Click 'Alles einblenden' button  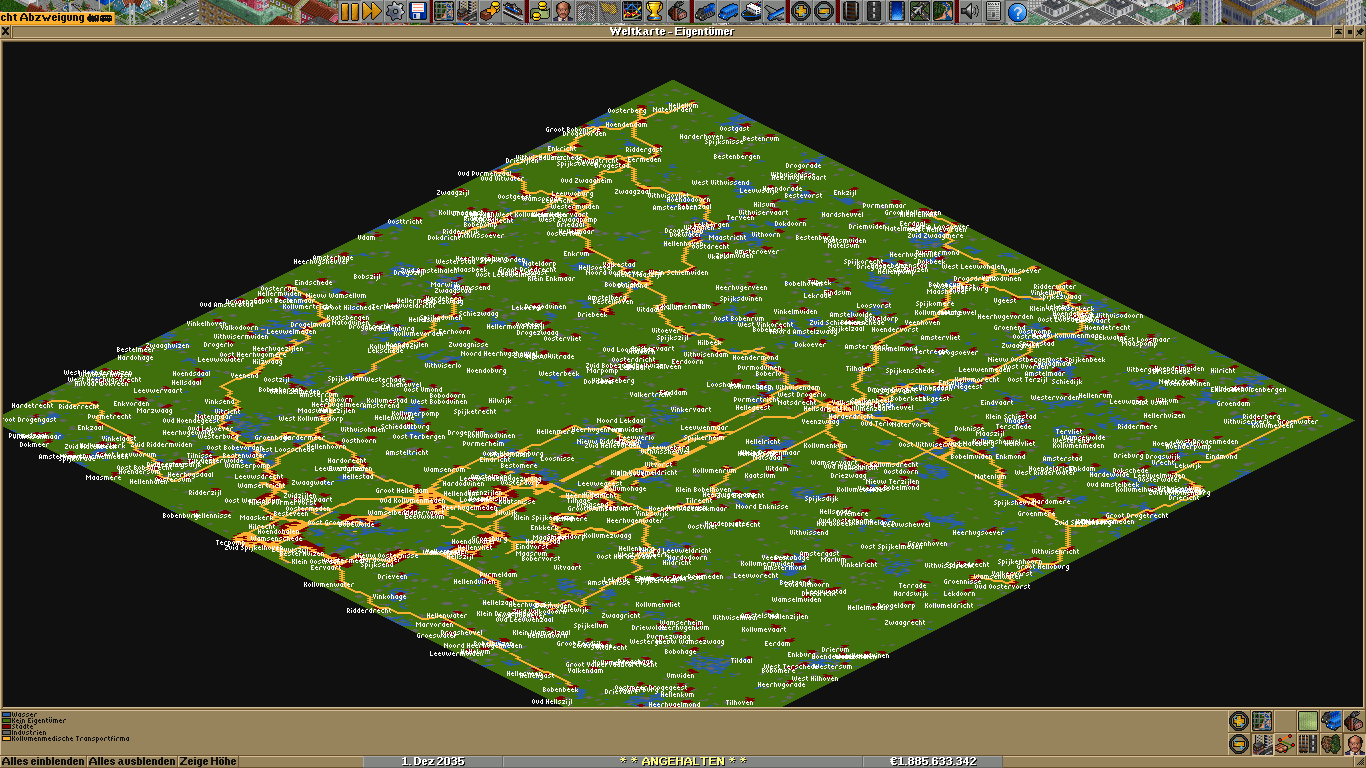(x=43, y=761)
